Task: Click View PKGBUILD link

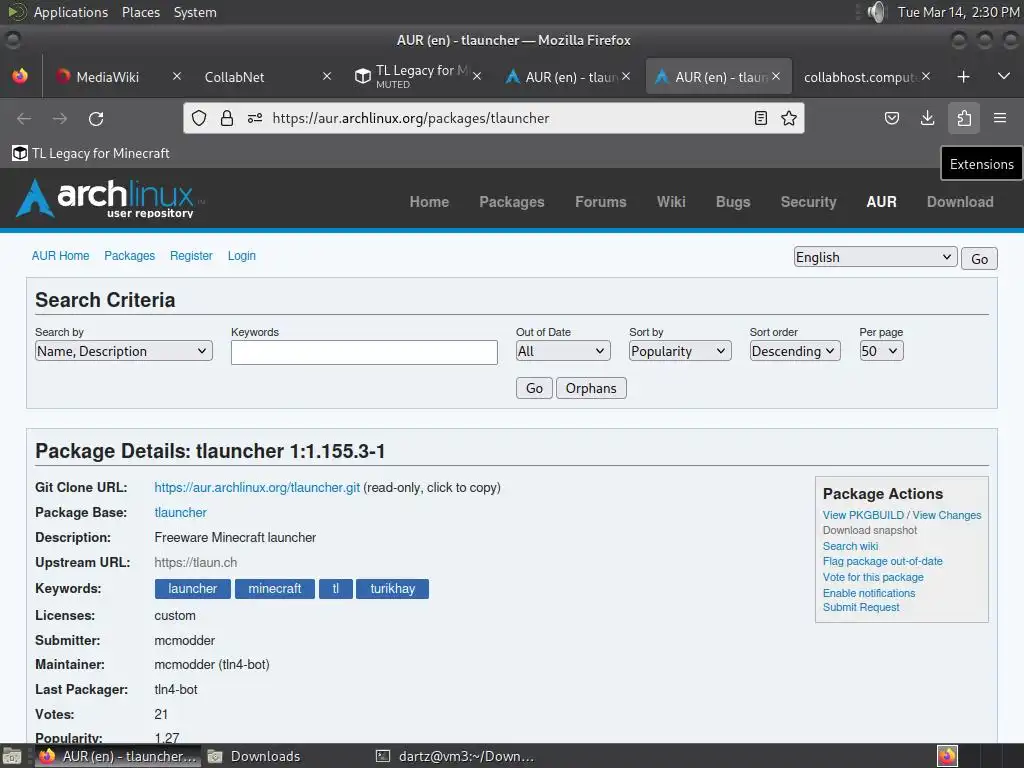Action: point(863,515)
